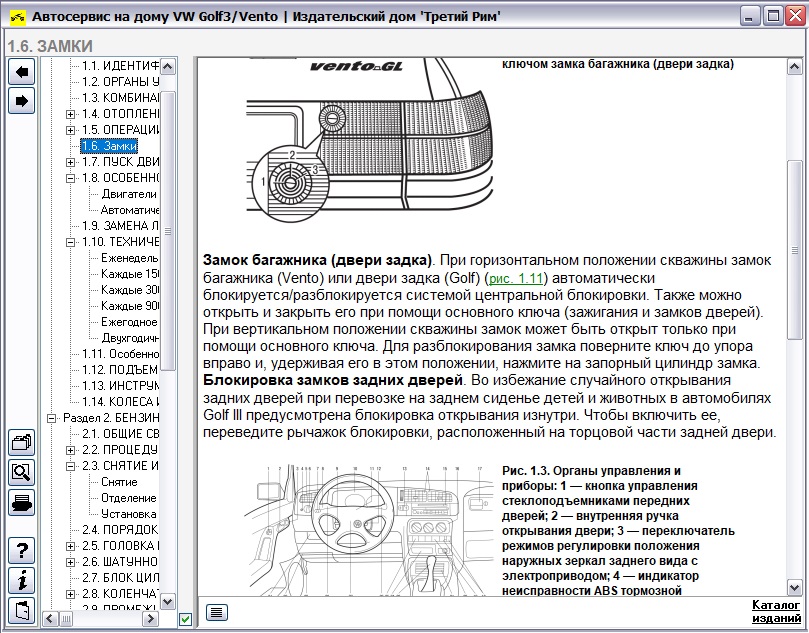Click the printer icon
This screenshot has width=809, height=633.
[x=22, y=502]
